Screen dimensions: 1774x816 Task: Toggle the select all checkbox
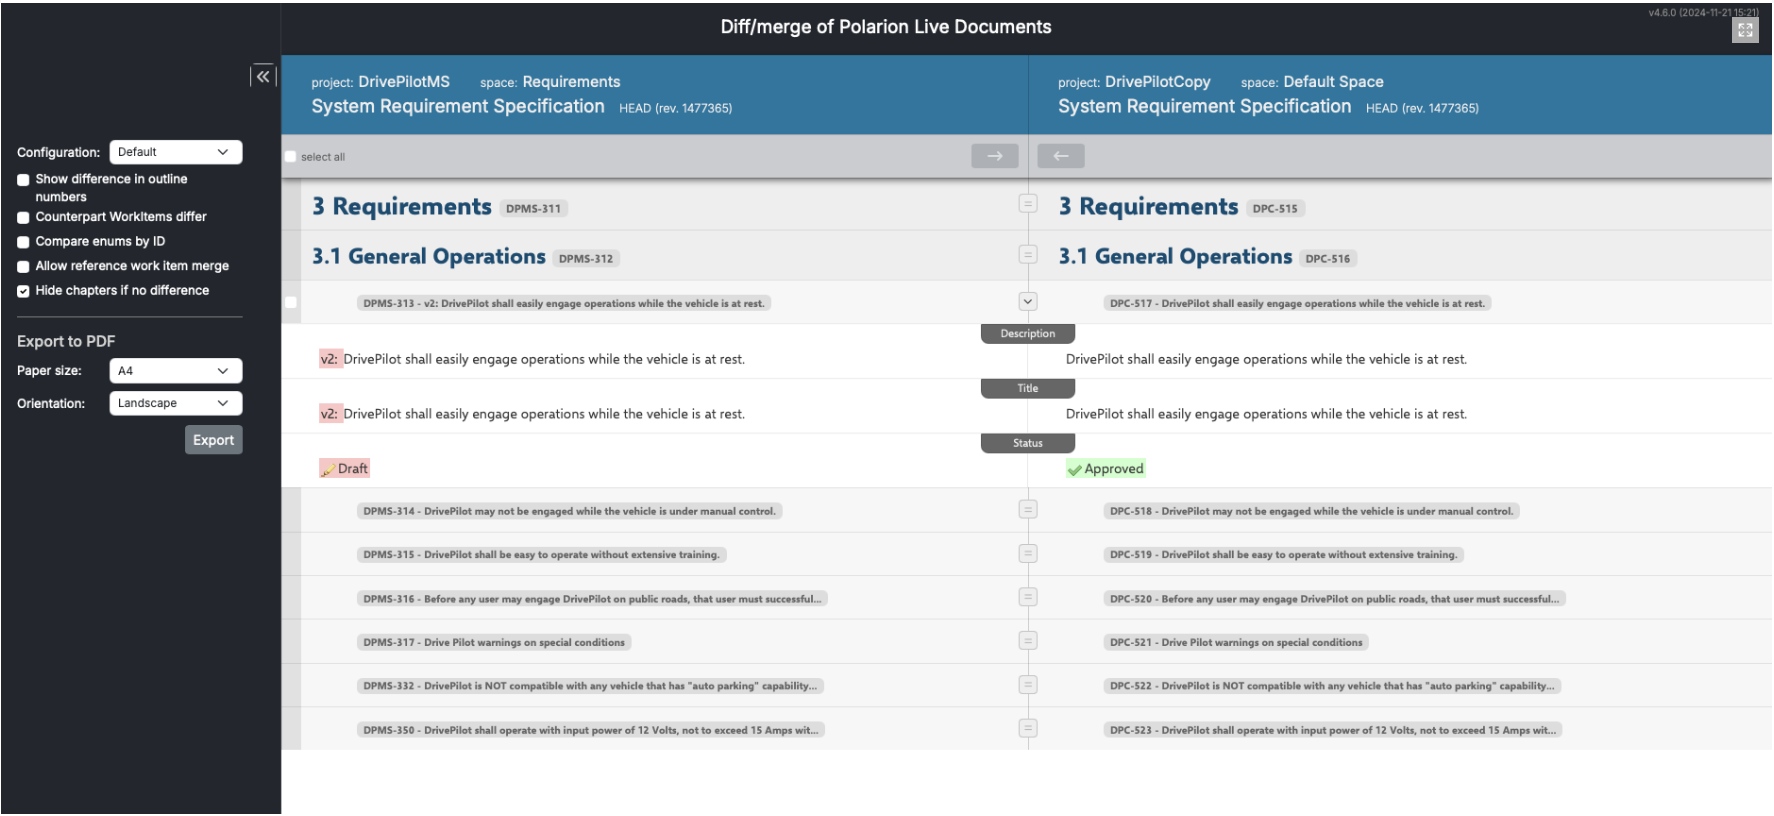click(291, 157)
